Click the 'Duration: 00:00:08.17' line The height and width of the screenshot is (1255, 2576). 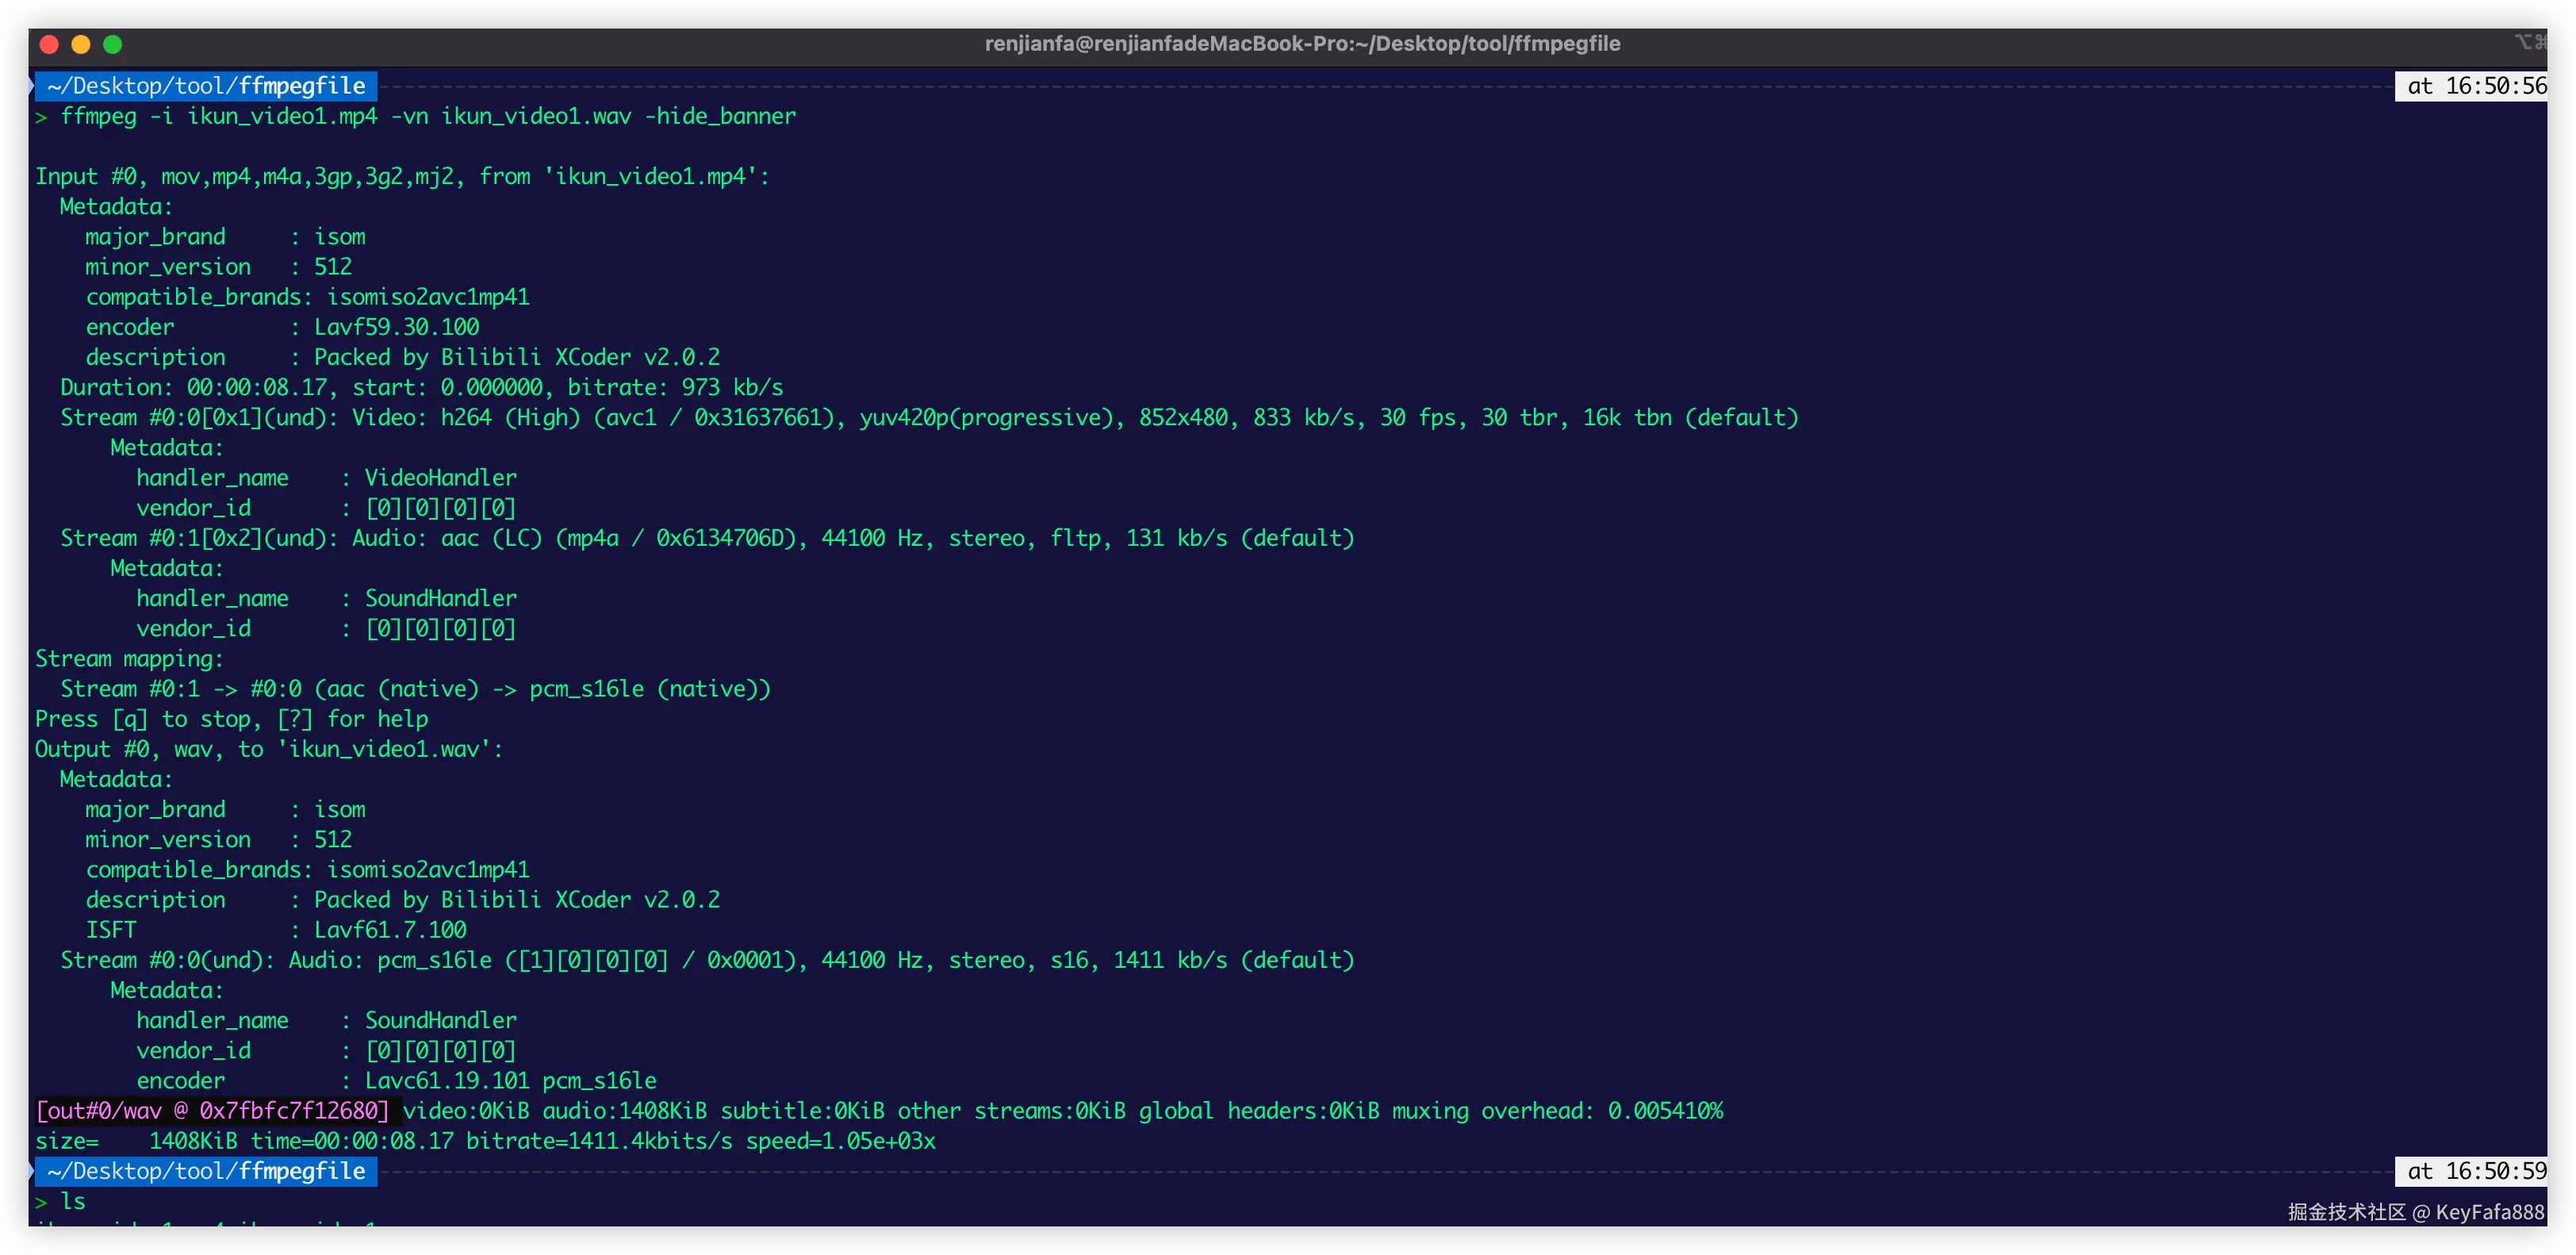(x=420, y=388)
